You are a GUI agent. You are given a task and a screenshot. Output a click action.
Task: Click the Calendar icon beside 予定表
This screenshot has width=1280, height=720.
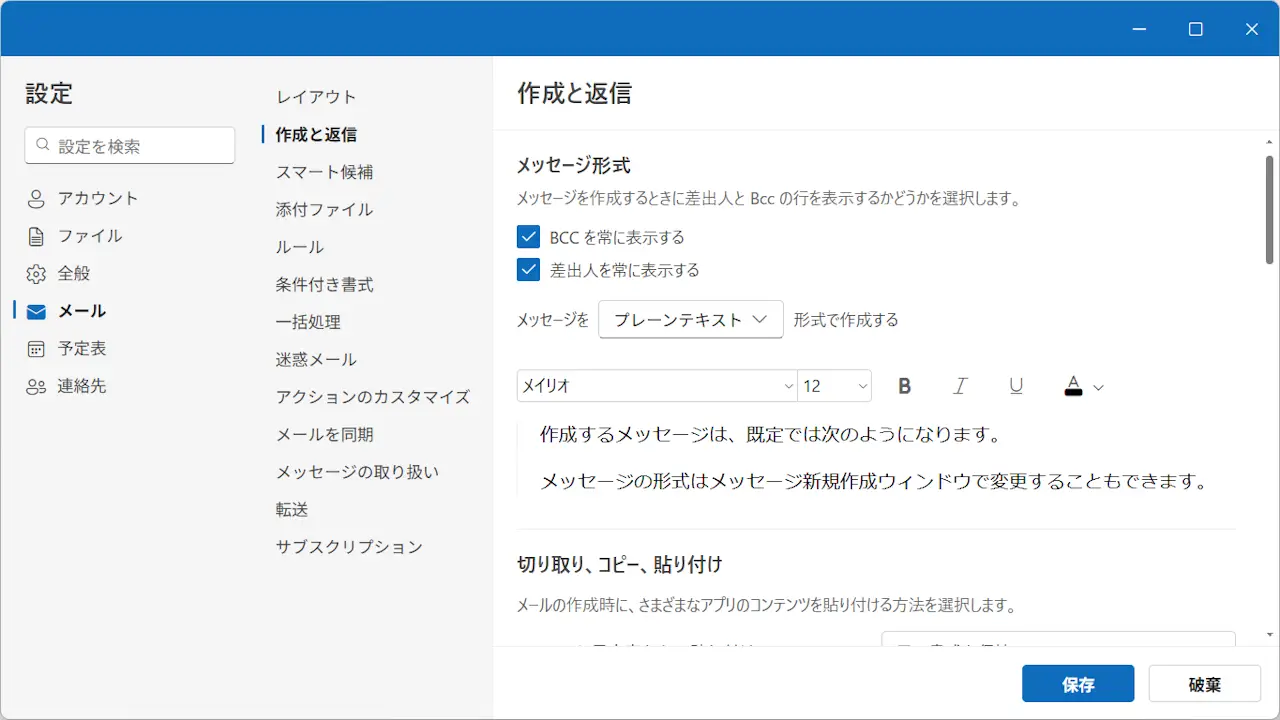coord(36,349)
